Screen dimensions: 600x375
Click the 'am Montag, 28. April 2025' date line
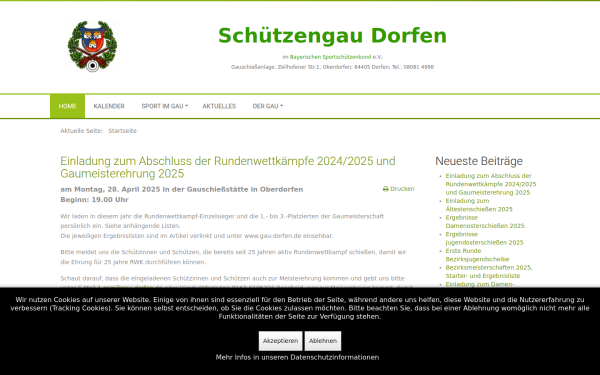(x=181, y=189)
